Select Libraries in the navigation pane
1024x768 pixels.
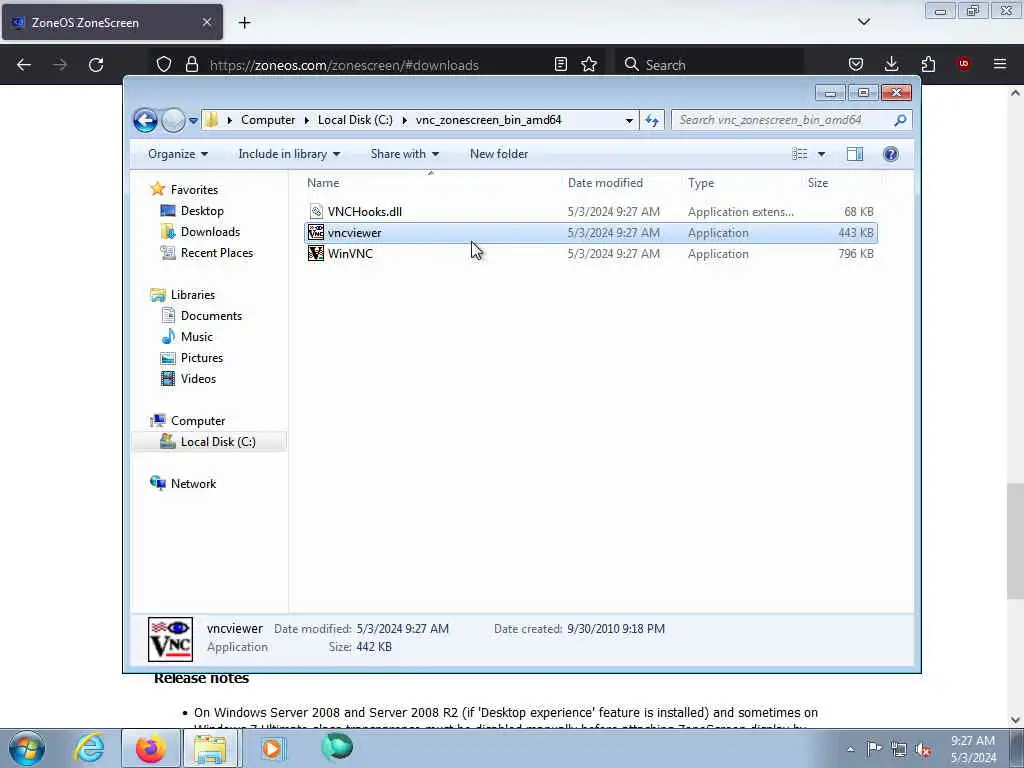193,295
